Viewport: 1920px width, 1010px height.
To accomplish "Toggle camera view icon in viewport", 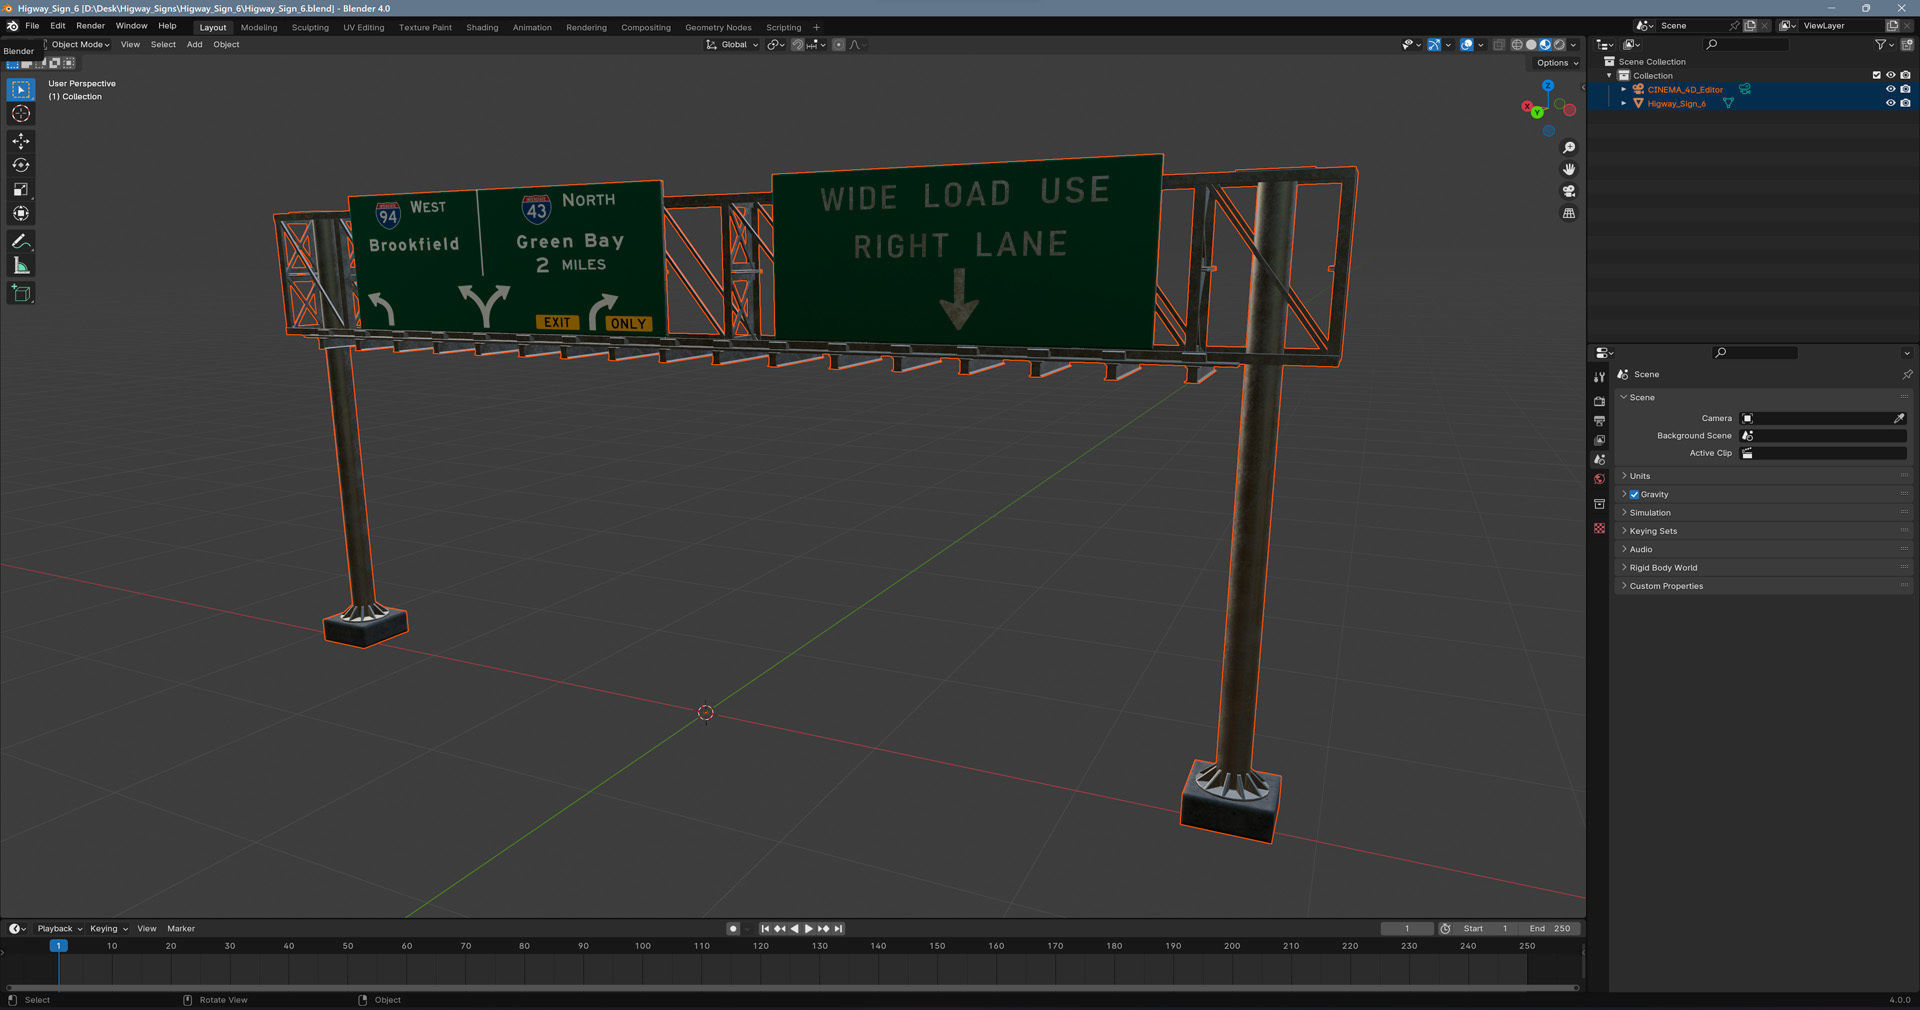I will (1569, 191).
